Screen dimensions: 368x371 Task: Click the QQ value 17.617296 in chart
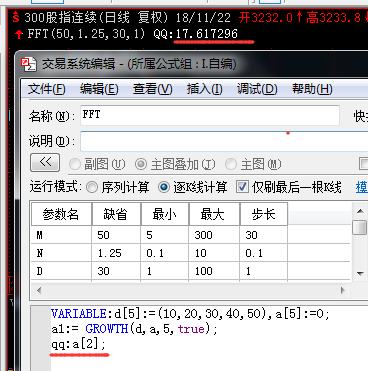click(207, 34)
